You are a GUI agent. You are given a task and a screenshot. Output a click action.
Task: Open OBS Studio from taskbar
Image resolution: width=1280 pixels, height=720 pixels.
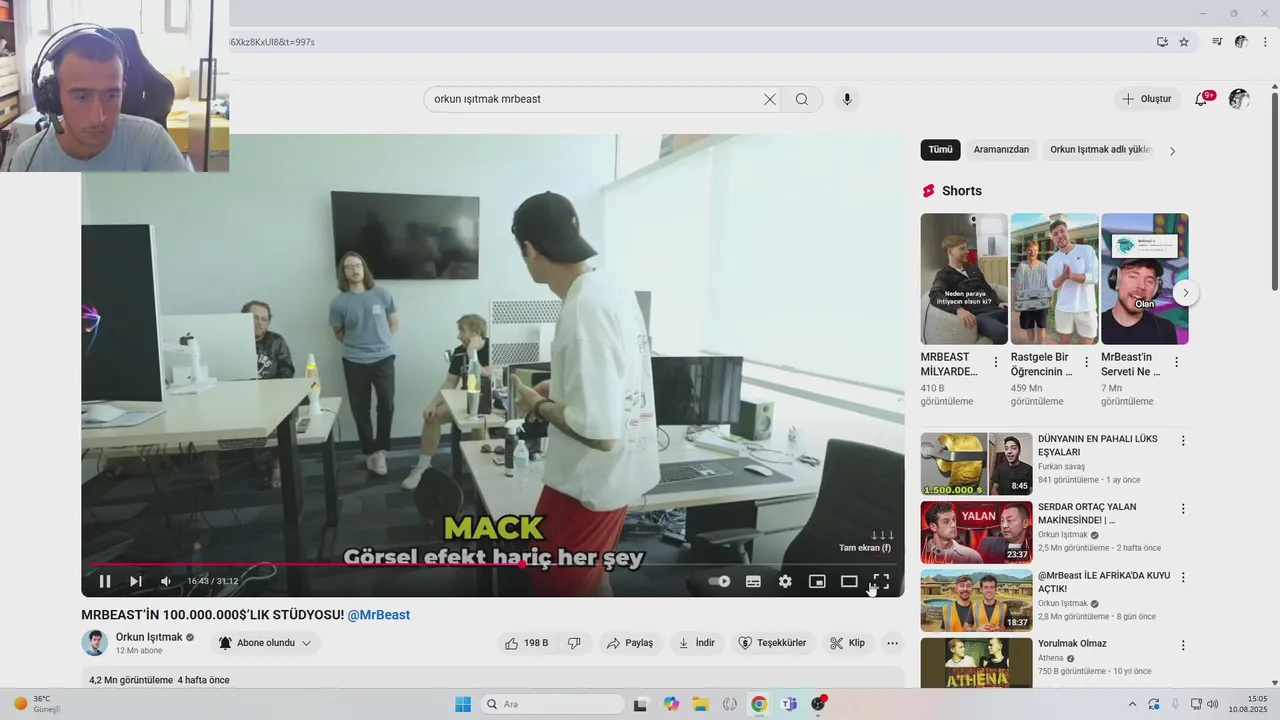[819, 704]
